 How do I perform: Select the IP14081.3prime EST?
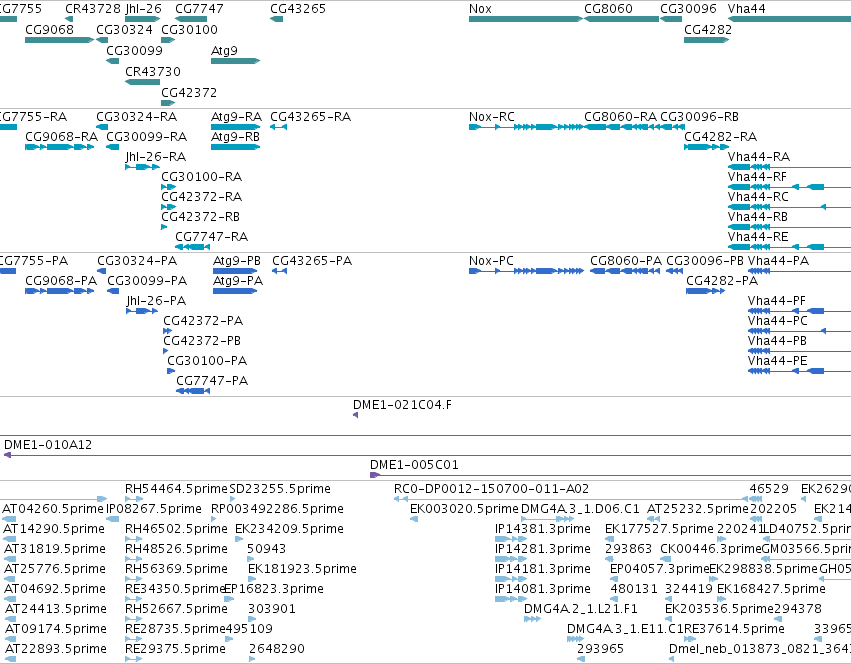click(511, 599)
